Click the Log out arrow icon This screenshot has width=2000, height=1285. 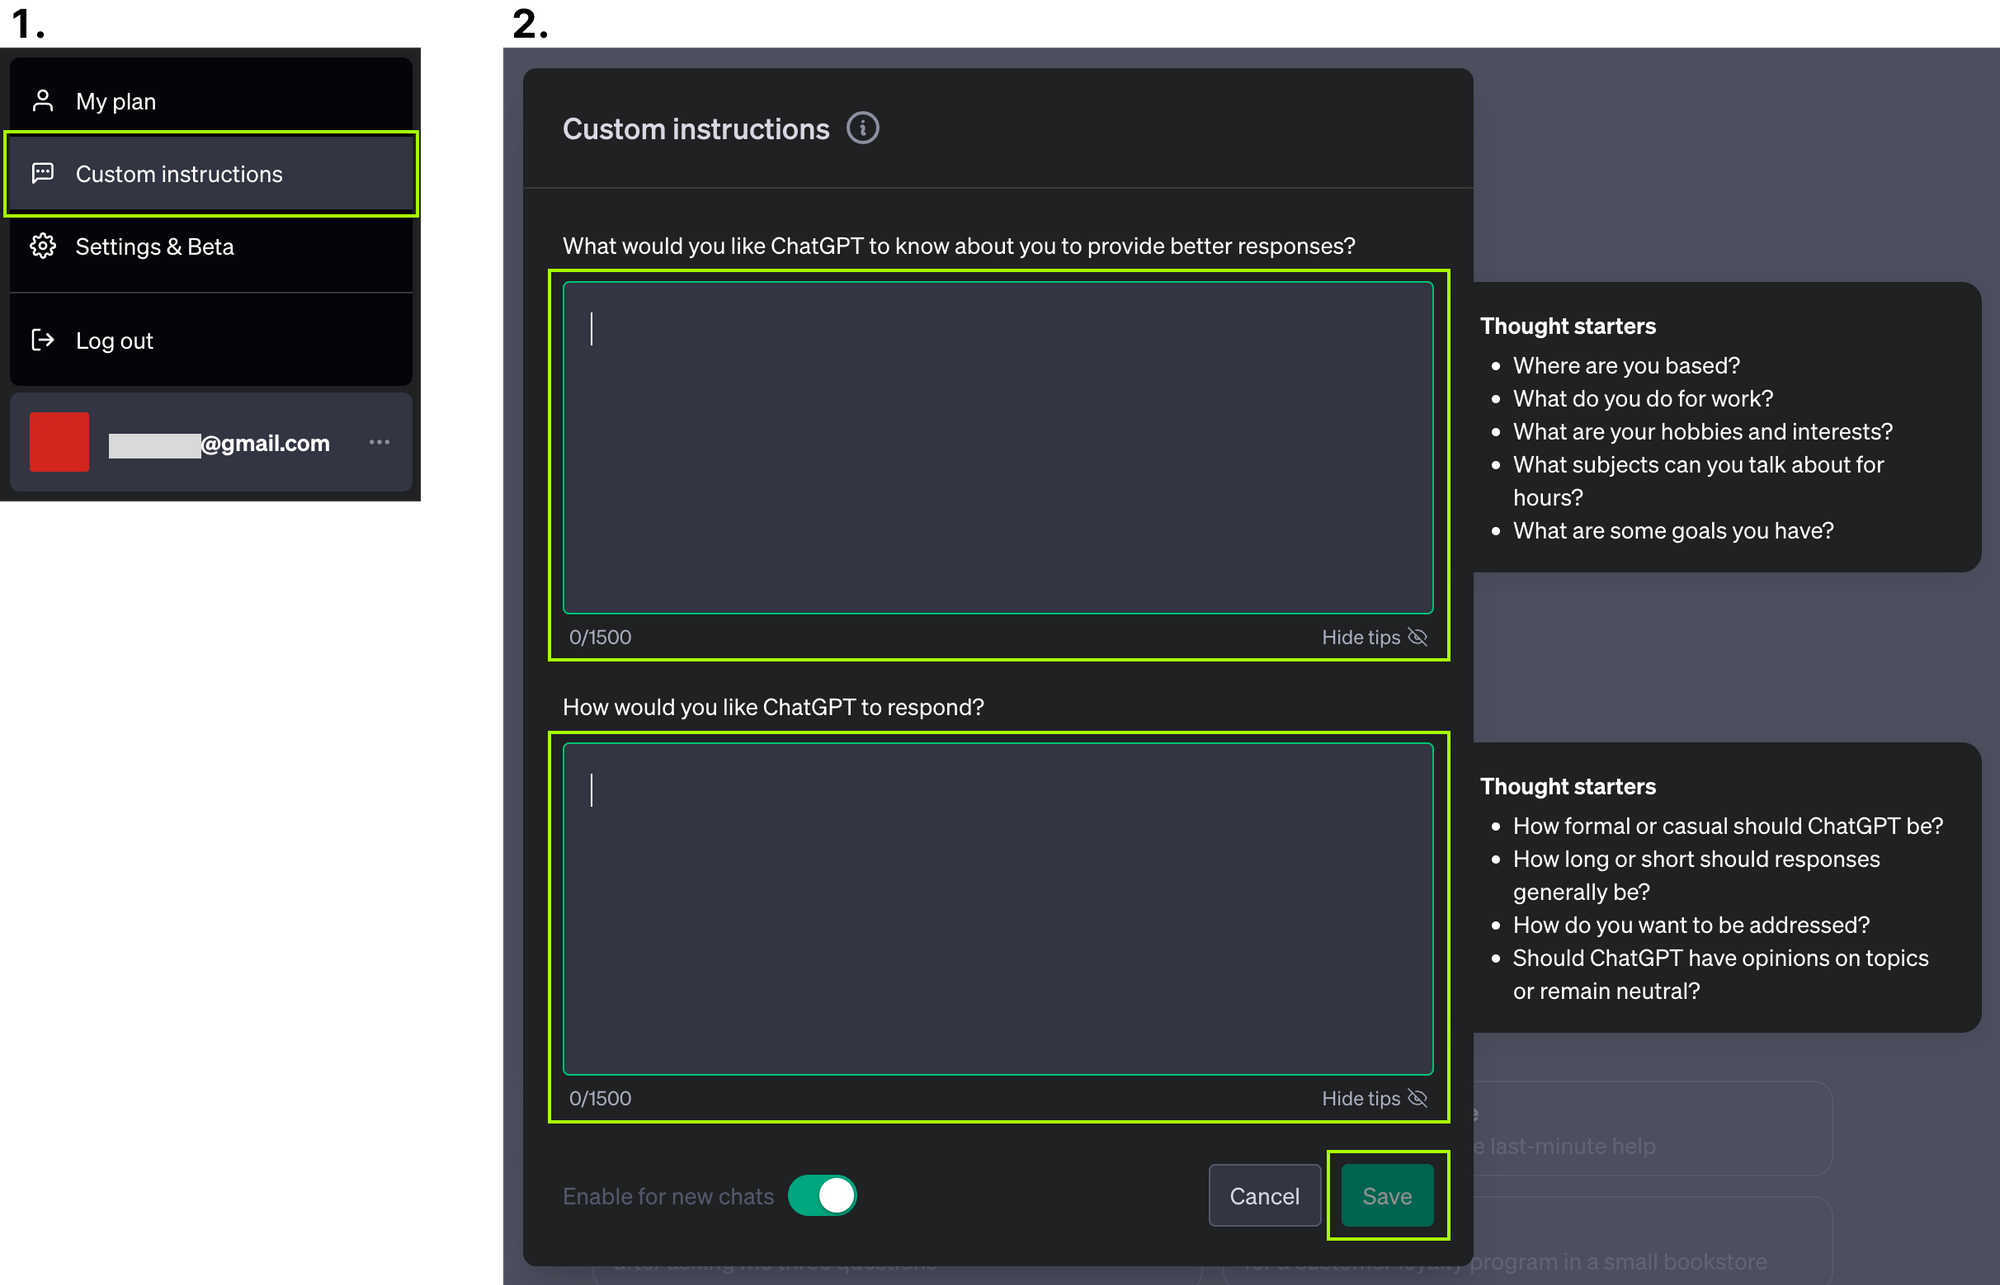[43, 340]
